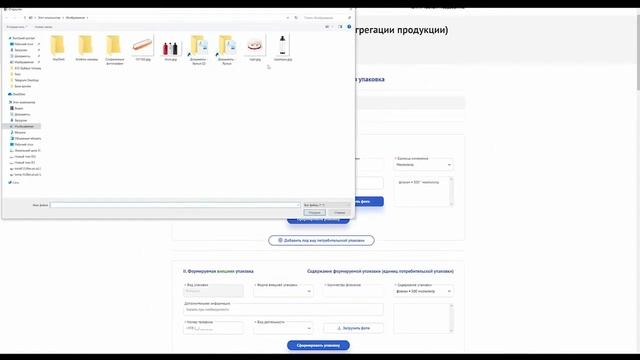This screenshot has width=640, height=360.
Task: Open the file type filter dropdown
Action: pyautogui.click(x=327, y=205)
